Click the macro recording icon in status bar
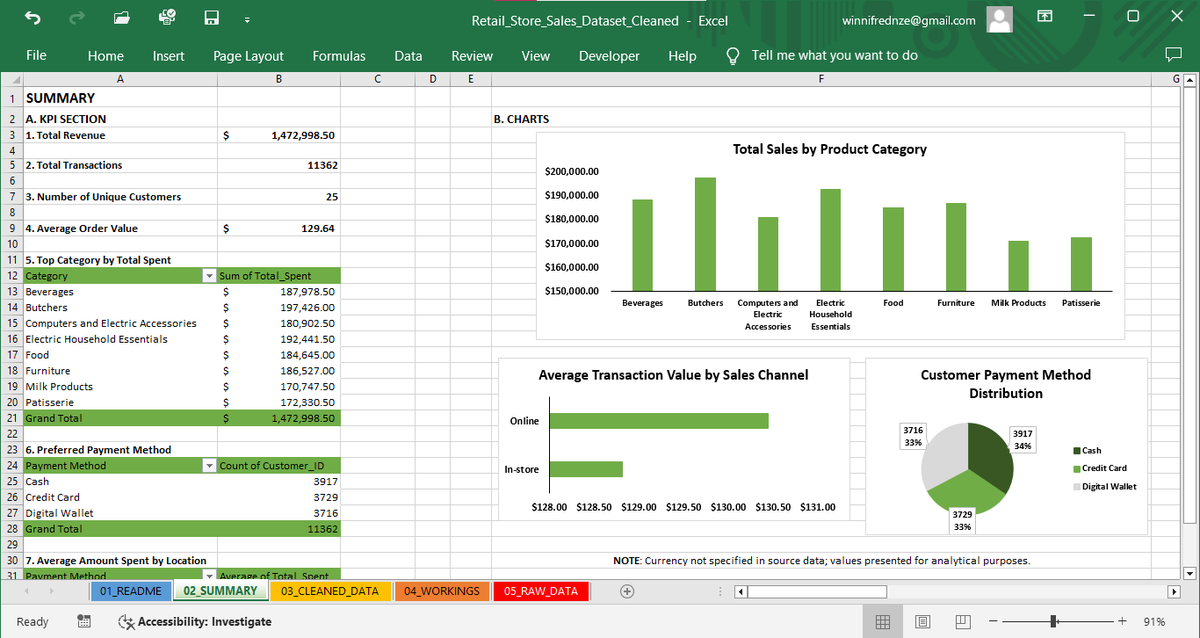 [x=86, y=622]
